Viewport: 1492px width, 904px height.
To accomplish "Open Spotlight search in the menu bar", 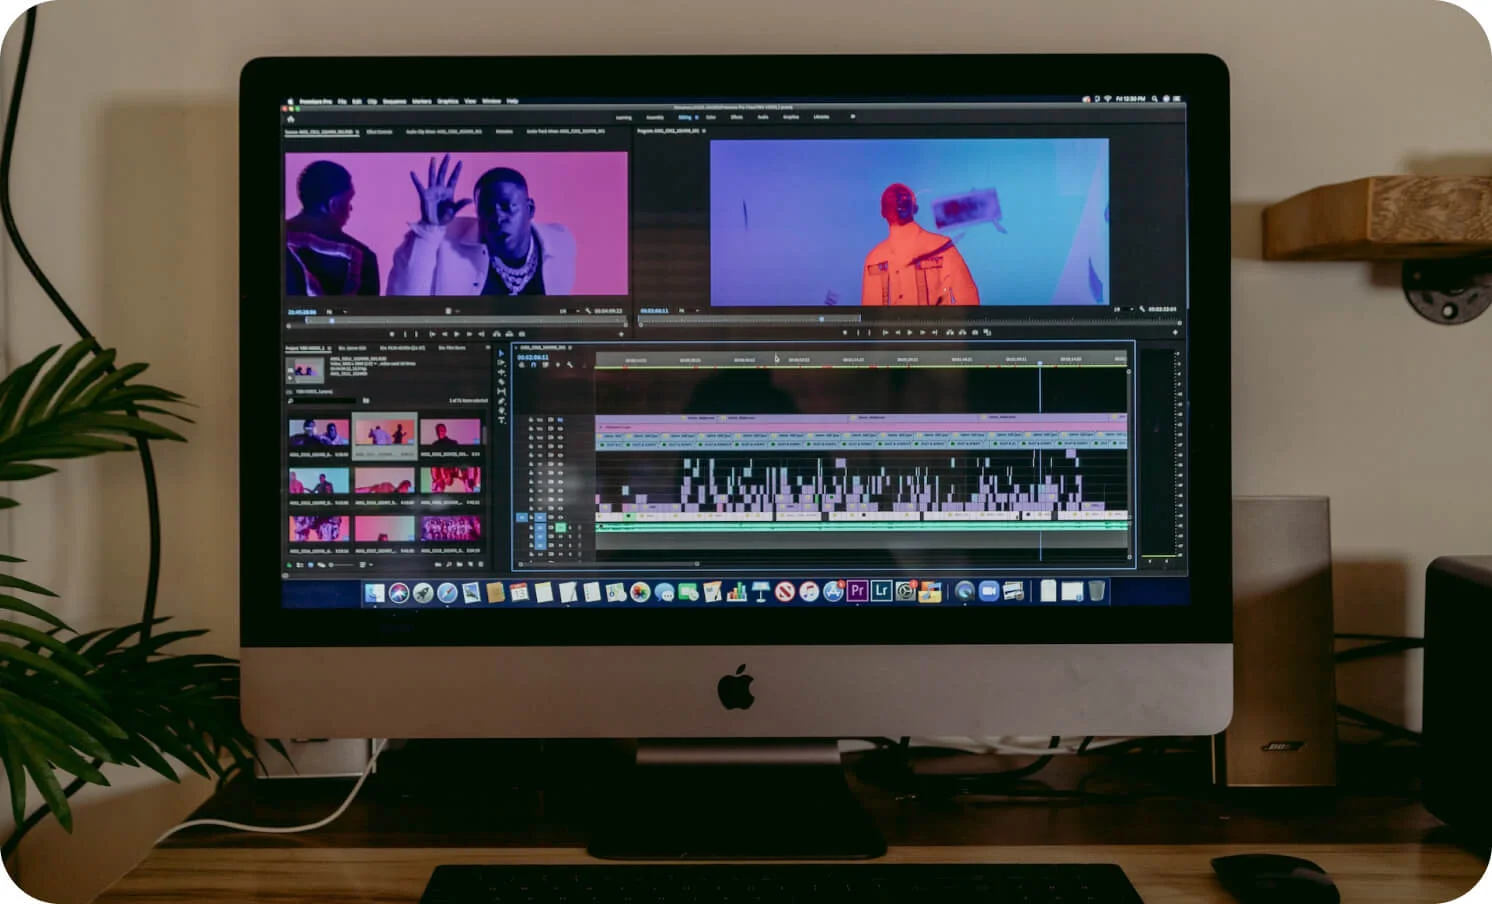I will [x=1154, y=99].
